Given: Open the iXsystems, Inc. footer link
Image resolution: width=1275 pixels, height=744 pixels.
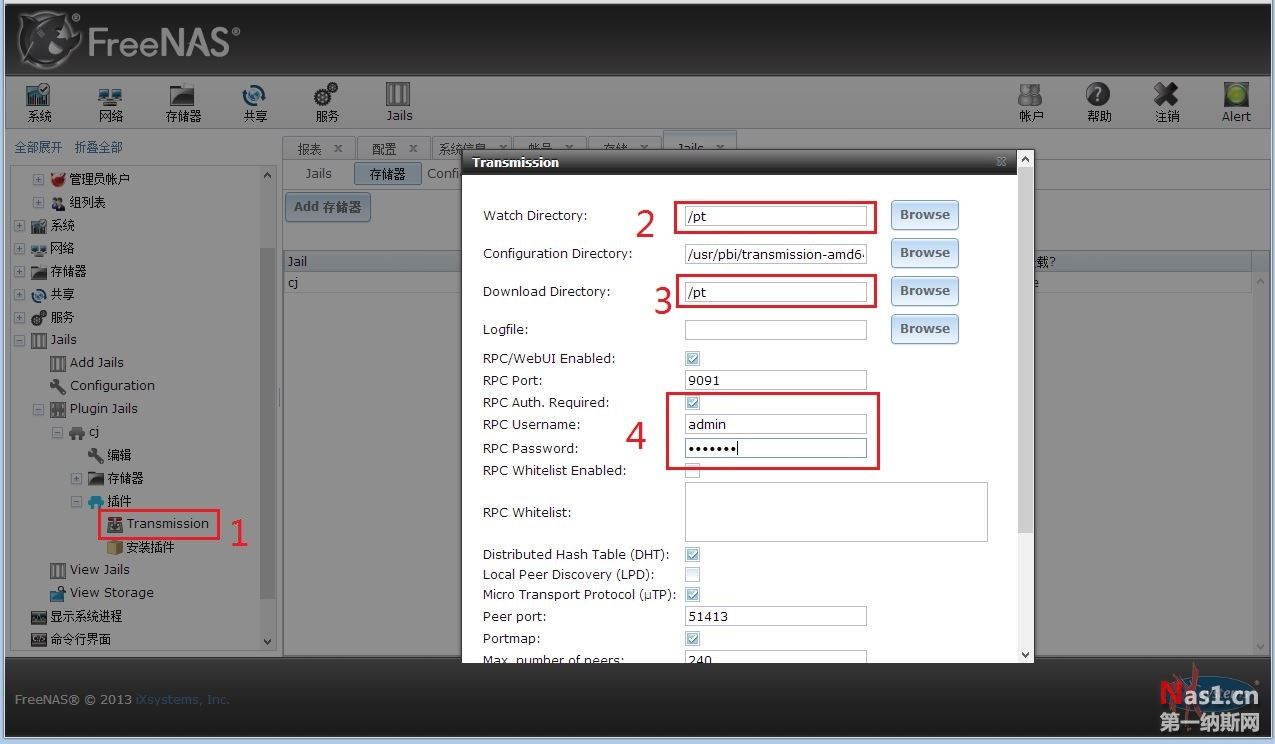Looking at the screenshot, I should coord(183,700).
